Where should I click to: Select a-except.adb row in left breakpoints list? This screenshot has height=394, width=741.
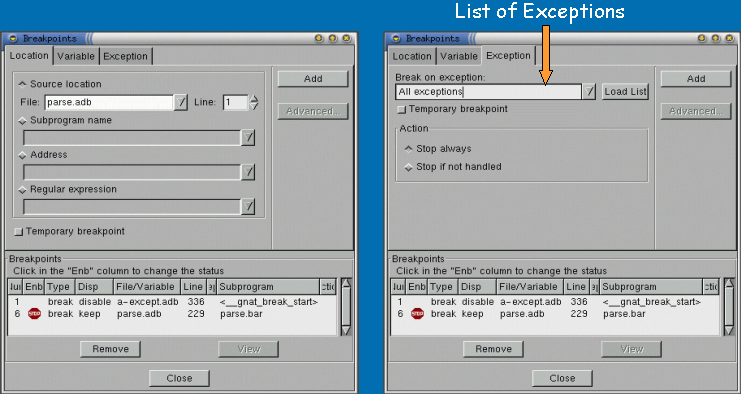click(172, 302)
